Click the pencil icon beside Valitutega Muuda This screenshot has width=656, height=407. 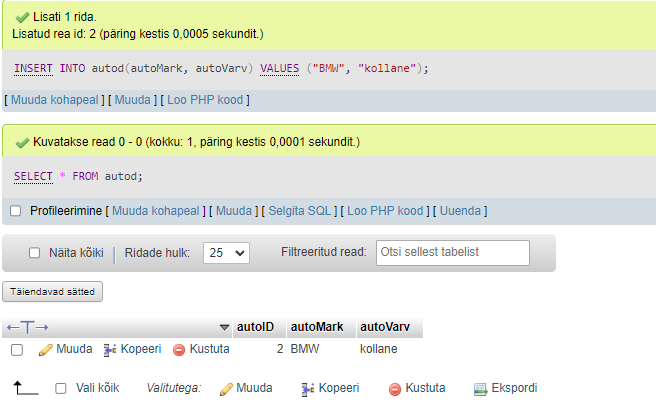click(x=226, y=389)
